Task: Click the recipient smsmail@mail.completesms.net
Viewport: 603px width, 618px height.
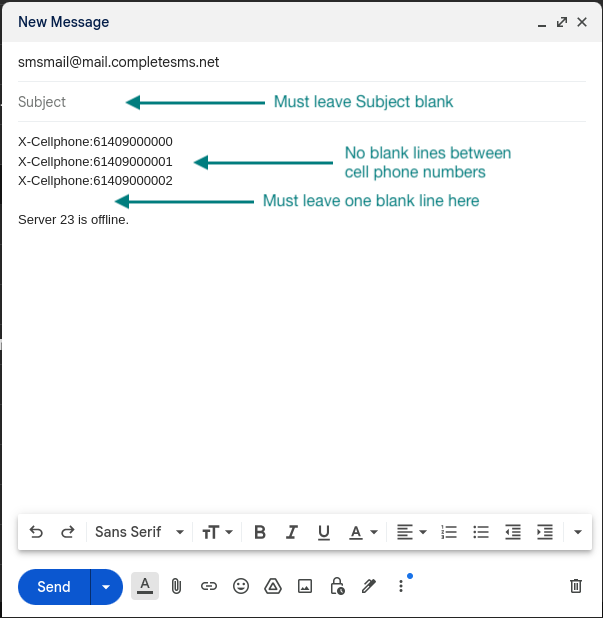Action: 119,62
